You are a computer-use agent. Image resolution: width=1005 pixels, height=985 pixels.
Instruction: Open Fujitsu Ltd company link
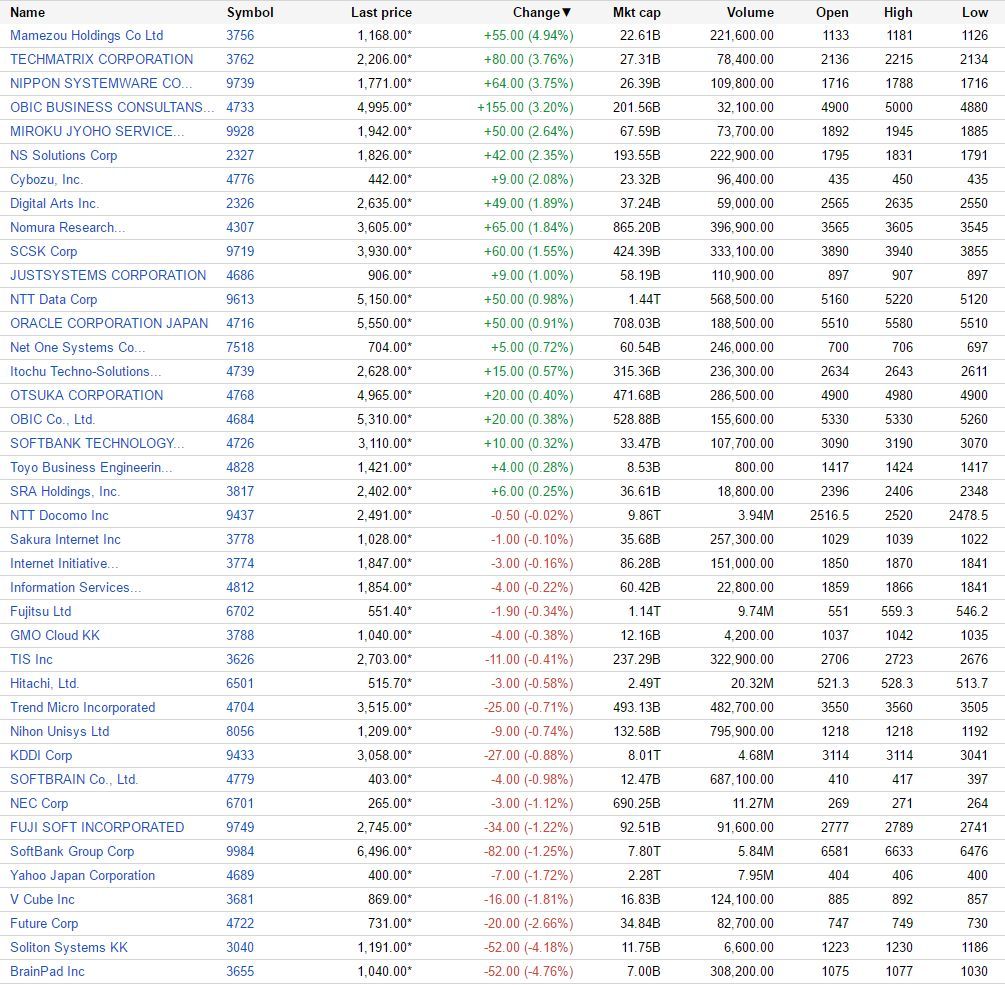40,611
